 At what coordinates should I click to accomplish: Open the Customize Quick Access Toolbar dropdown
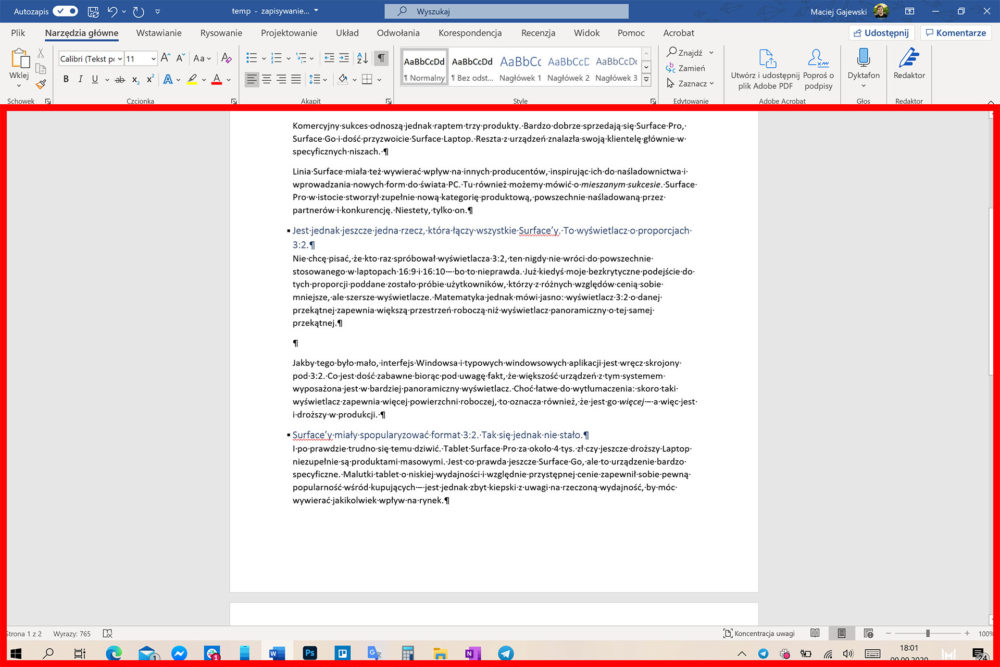coord(158,11)
